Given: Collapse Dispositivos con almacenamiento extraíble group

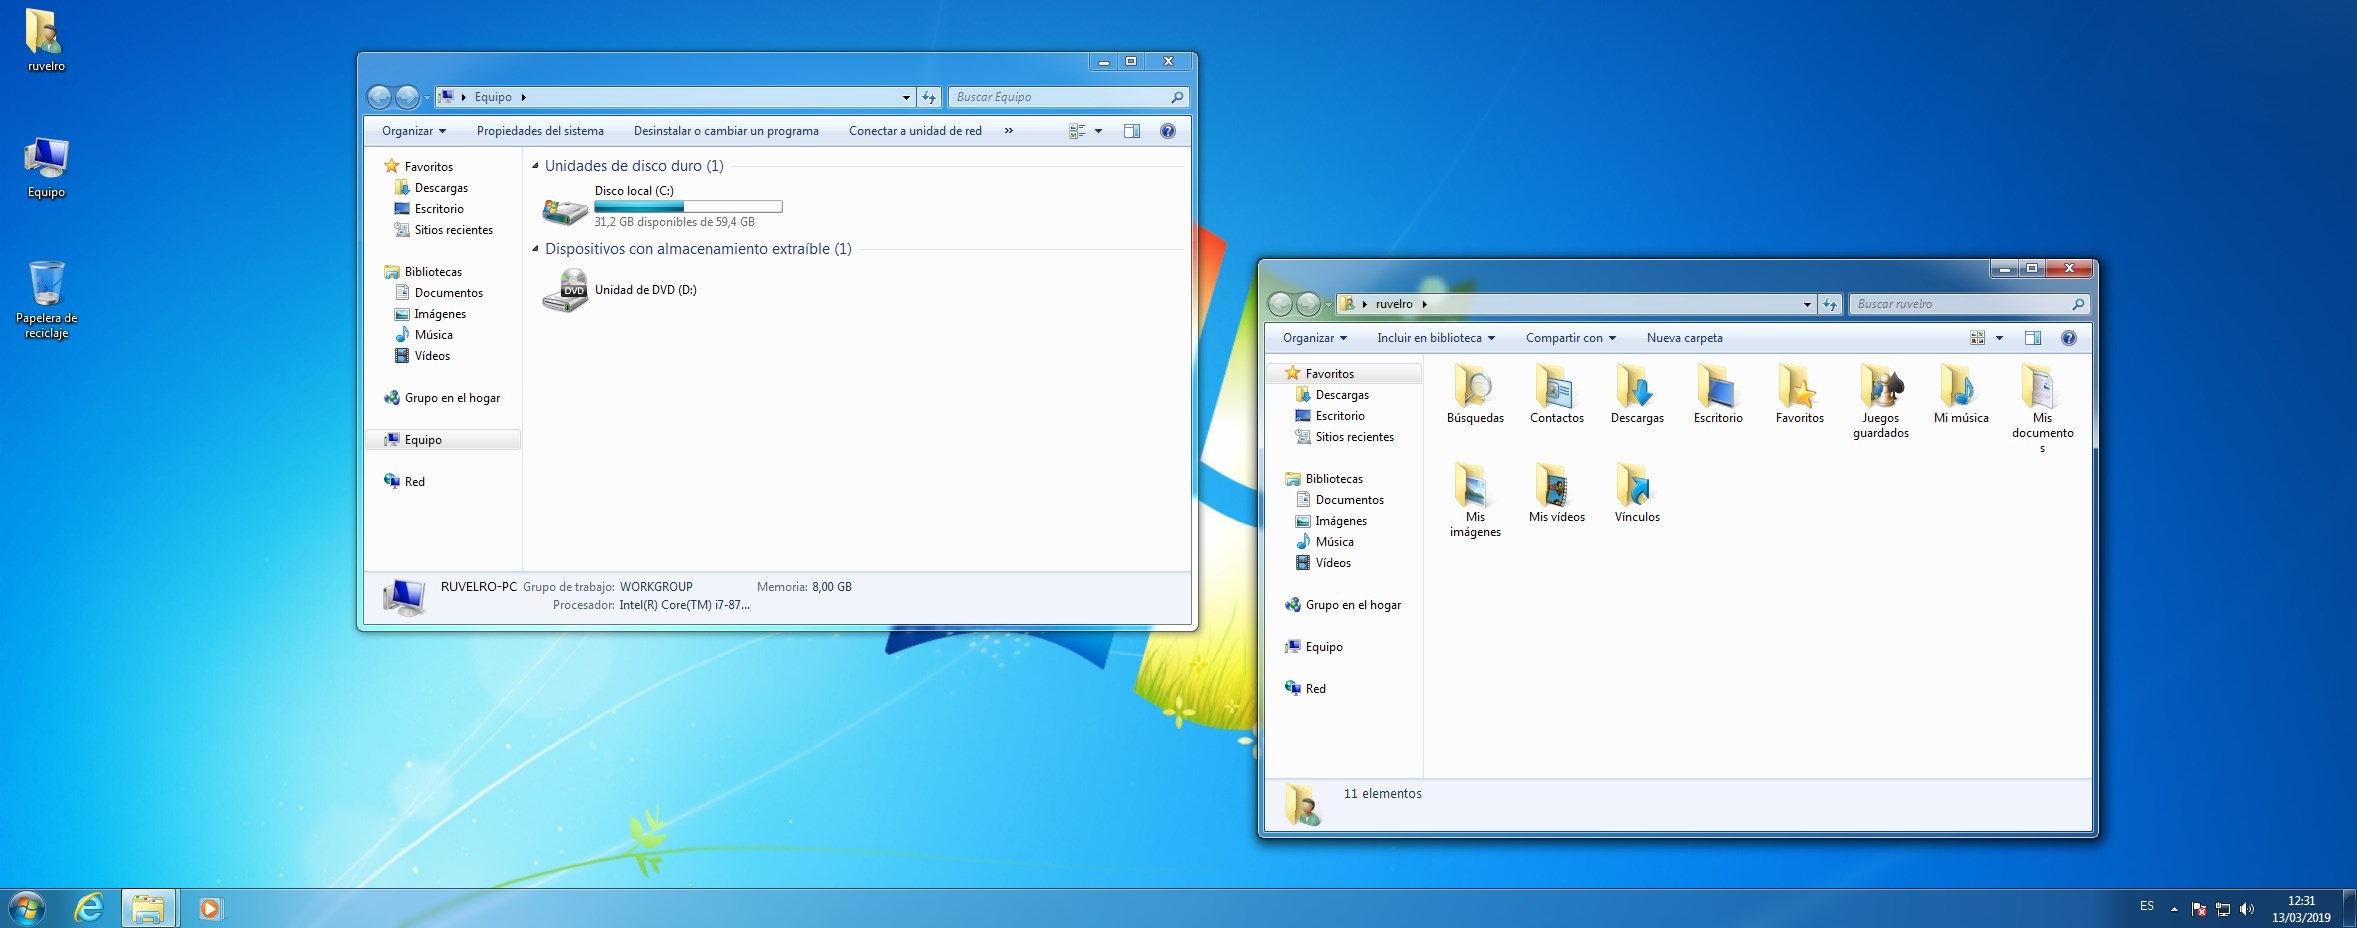Looking at the screenshot, I should tap(535, 249).
